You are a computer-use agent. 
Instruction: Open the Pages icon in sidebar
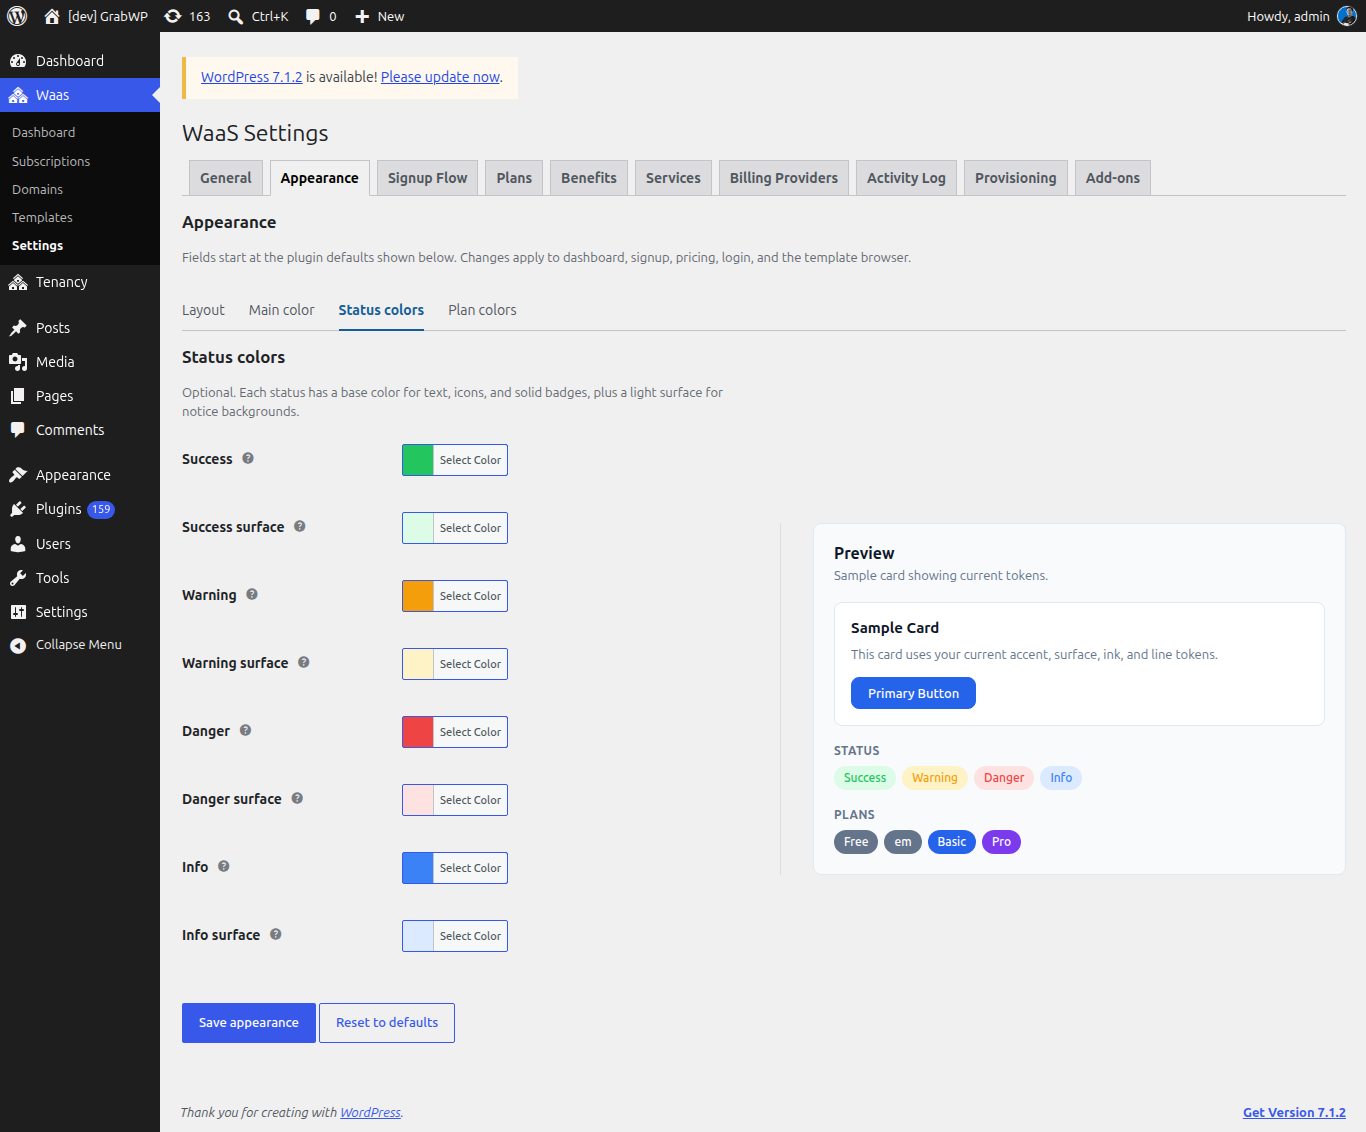click(18, 396)
